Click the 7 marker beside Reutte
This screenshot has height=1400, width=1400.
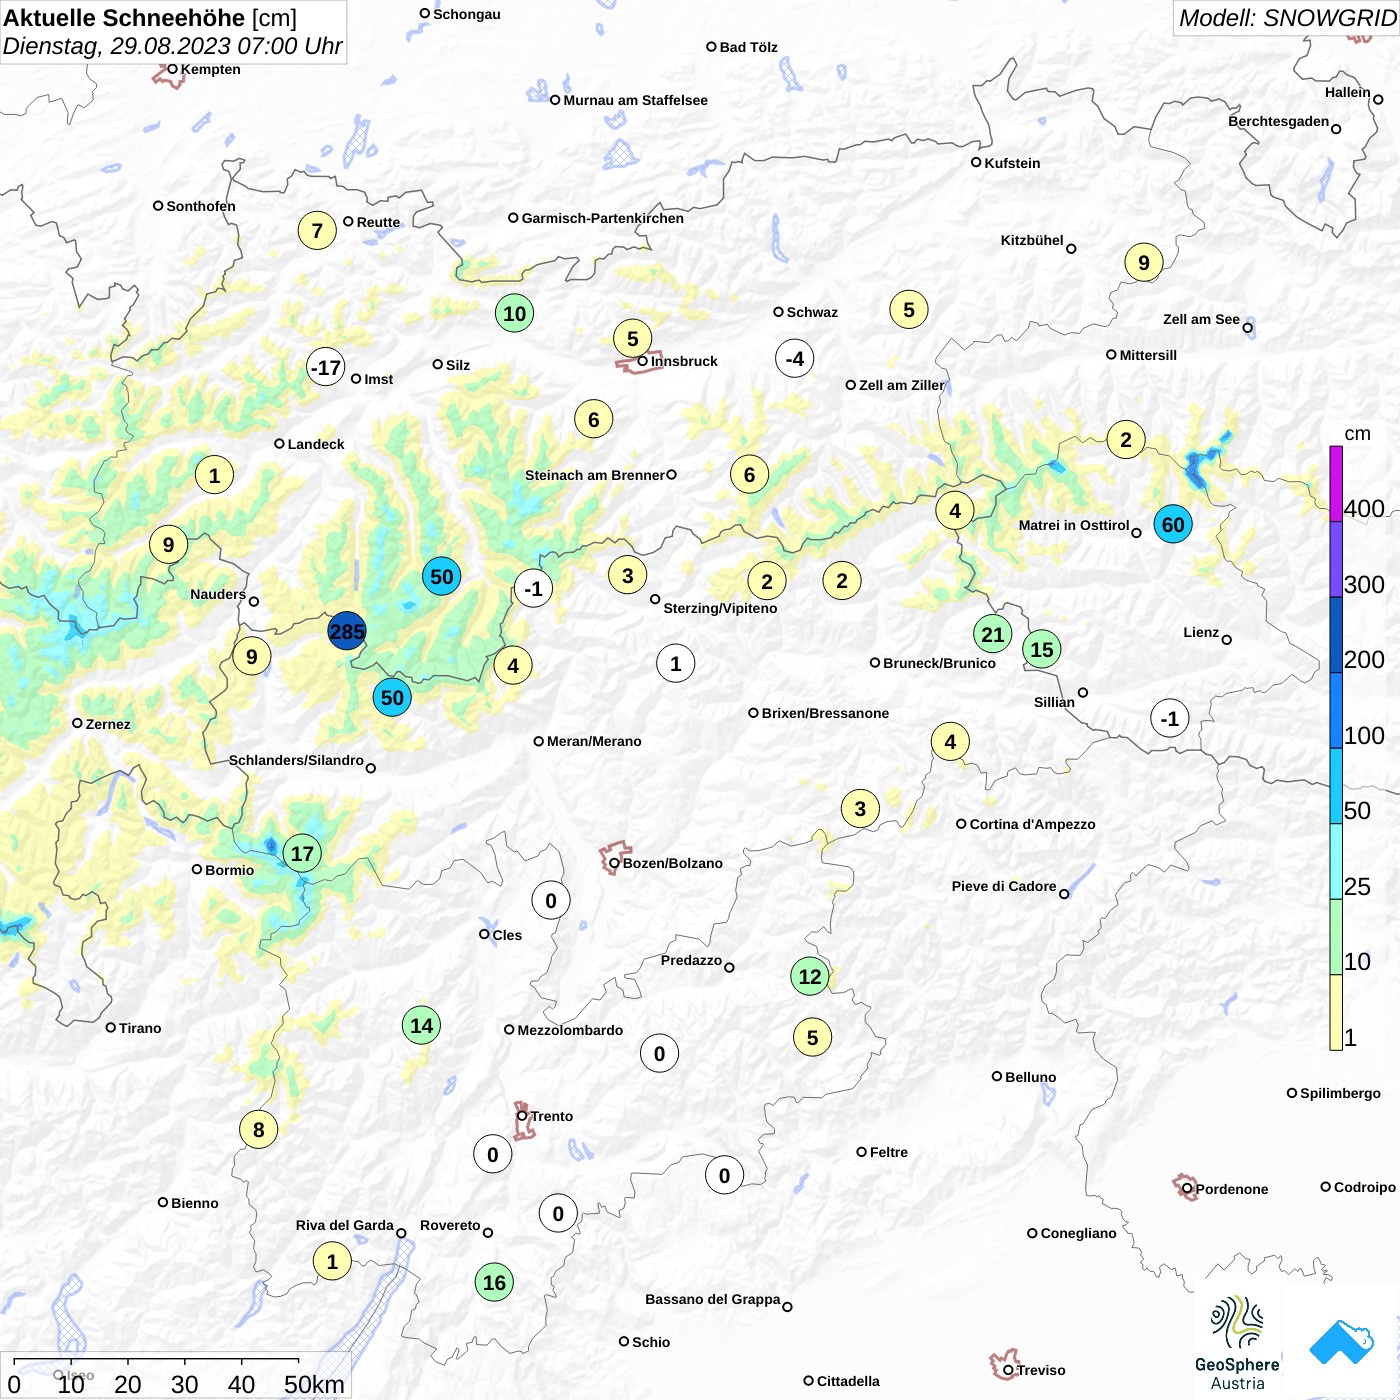pos(317,231)
